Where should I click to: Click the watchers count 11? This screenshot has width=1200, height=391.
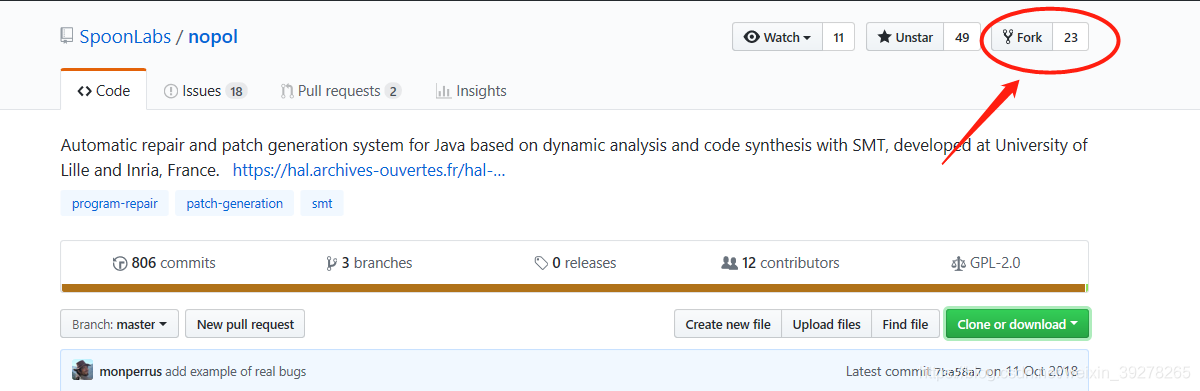coord(838,37)
